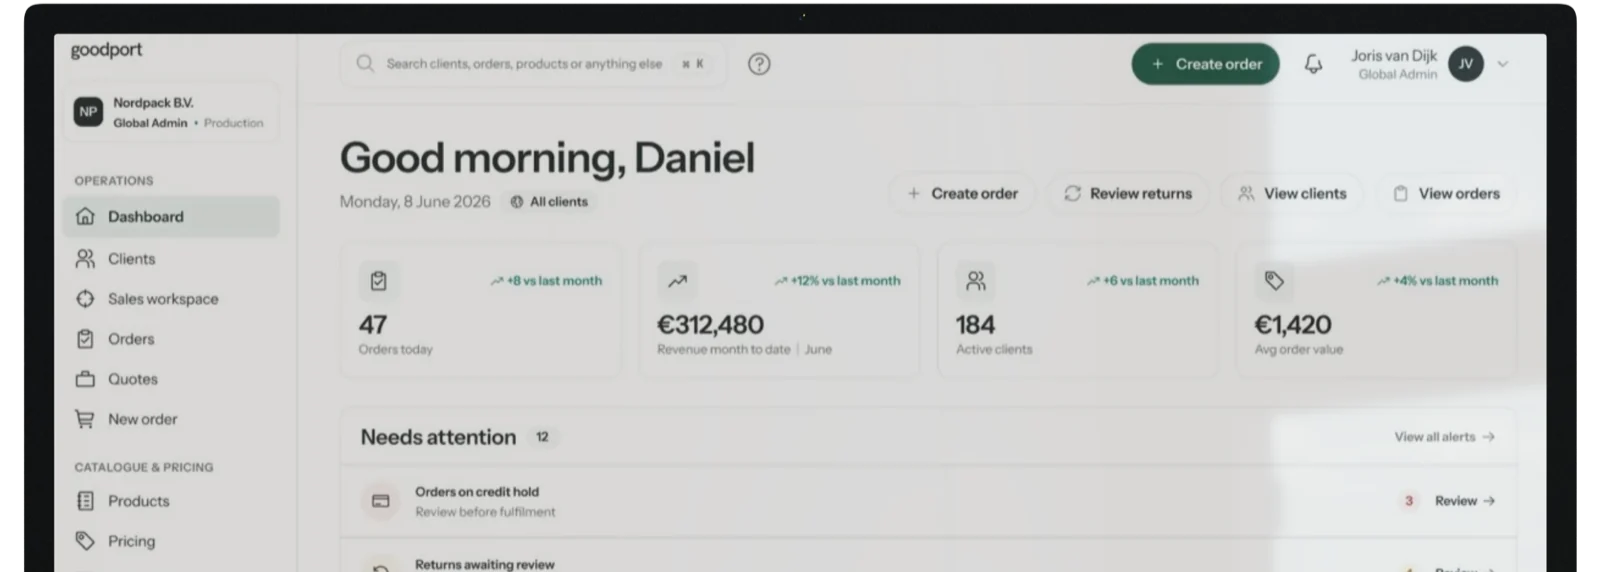This screenshot has height=572, width=1600.
Task: Click the View clients quick action
Action: (x=1292, y=194)
